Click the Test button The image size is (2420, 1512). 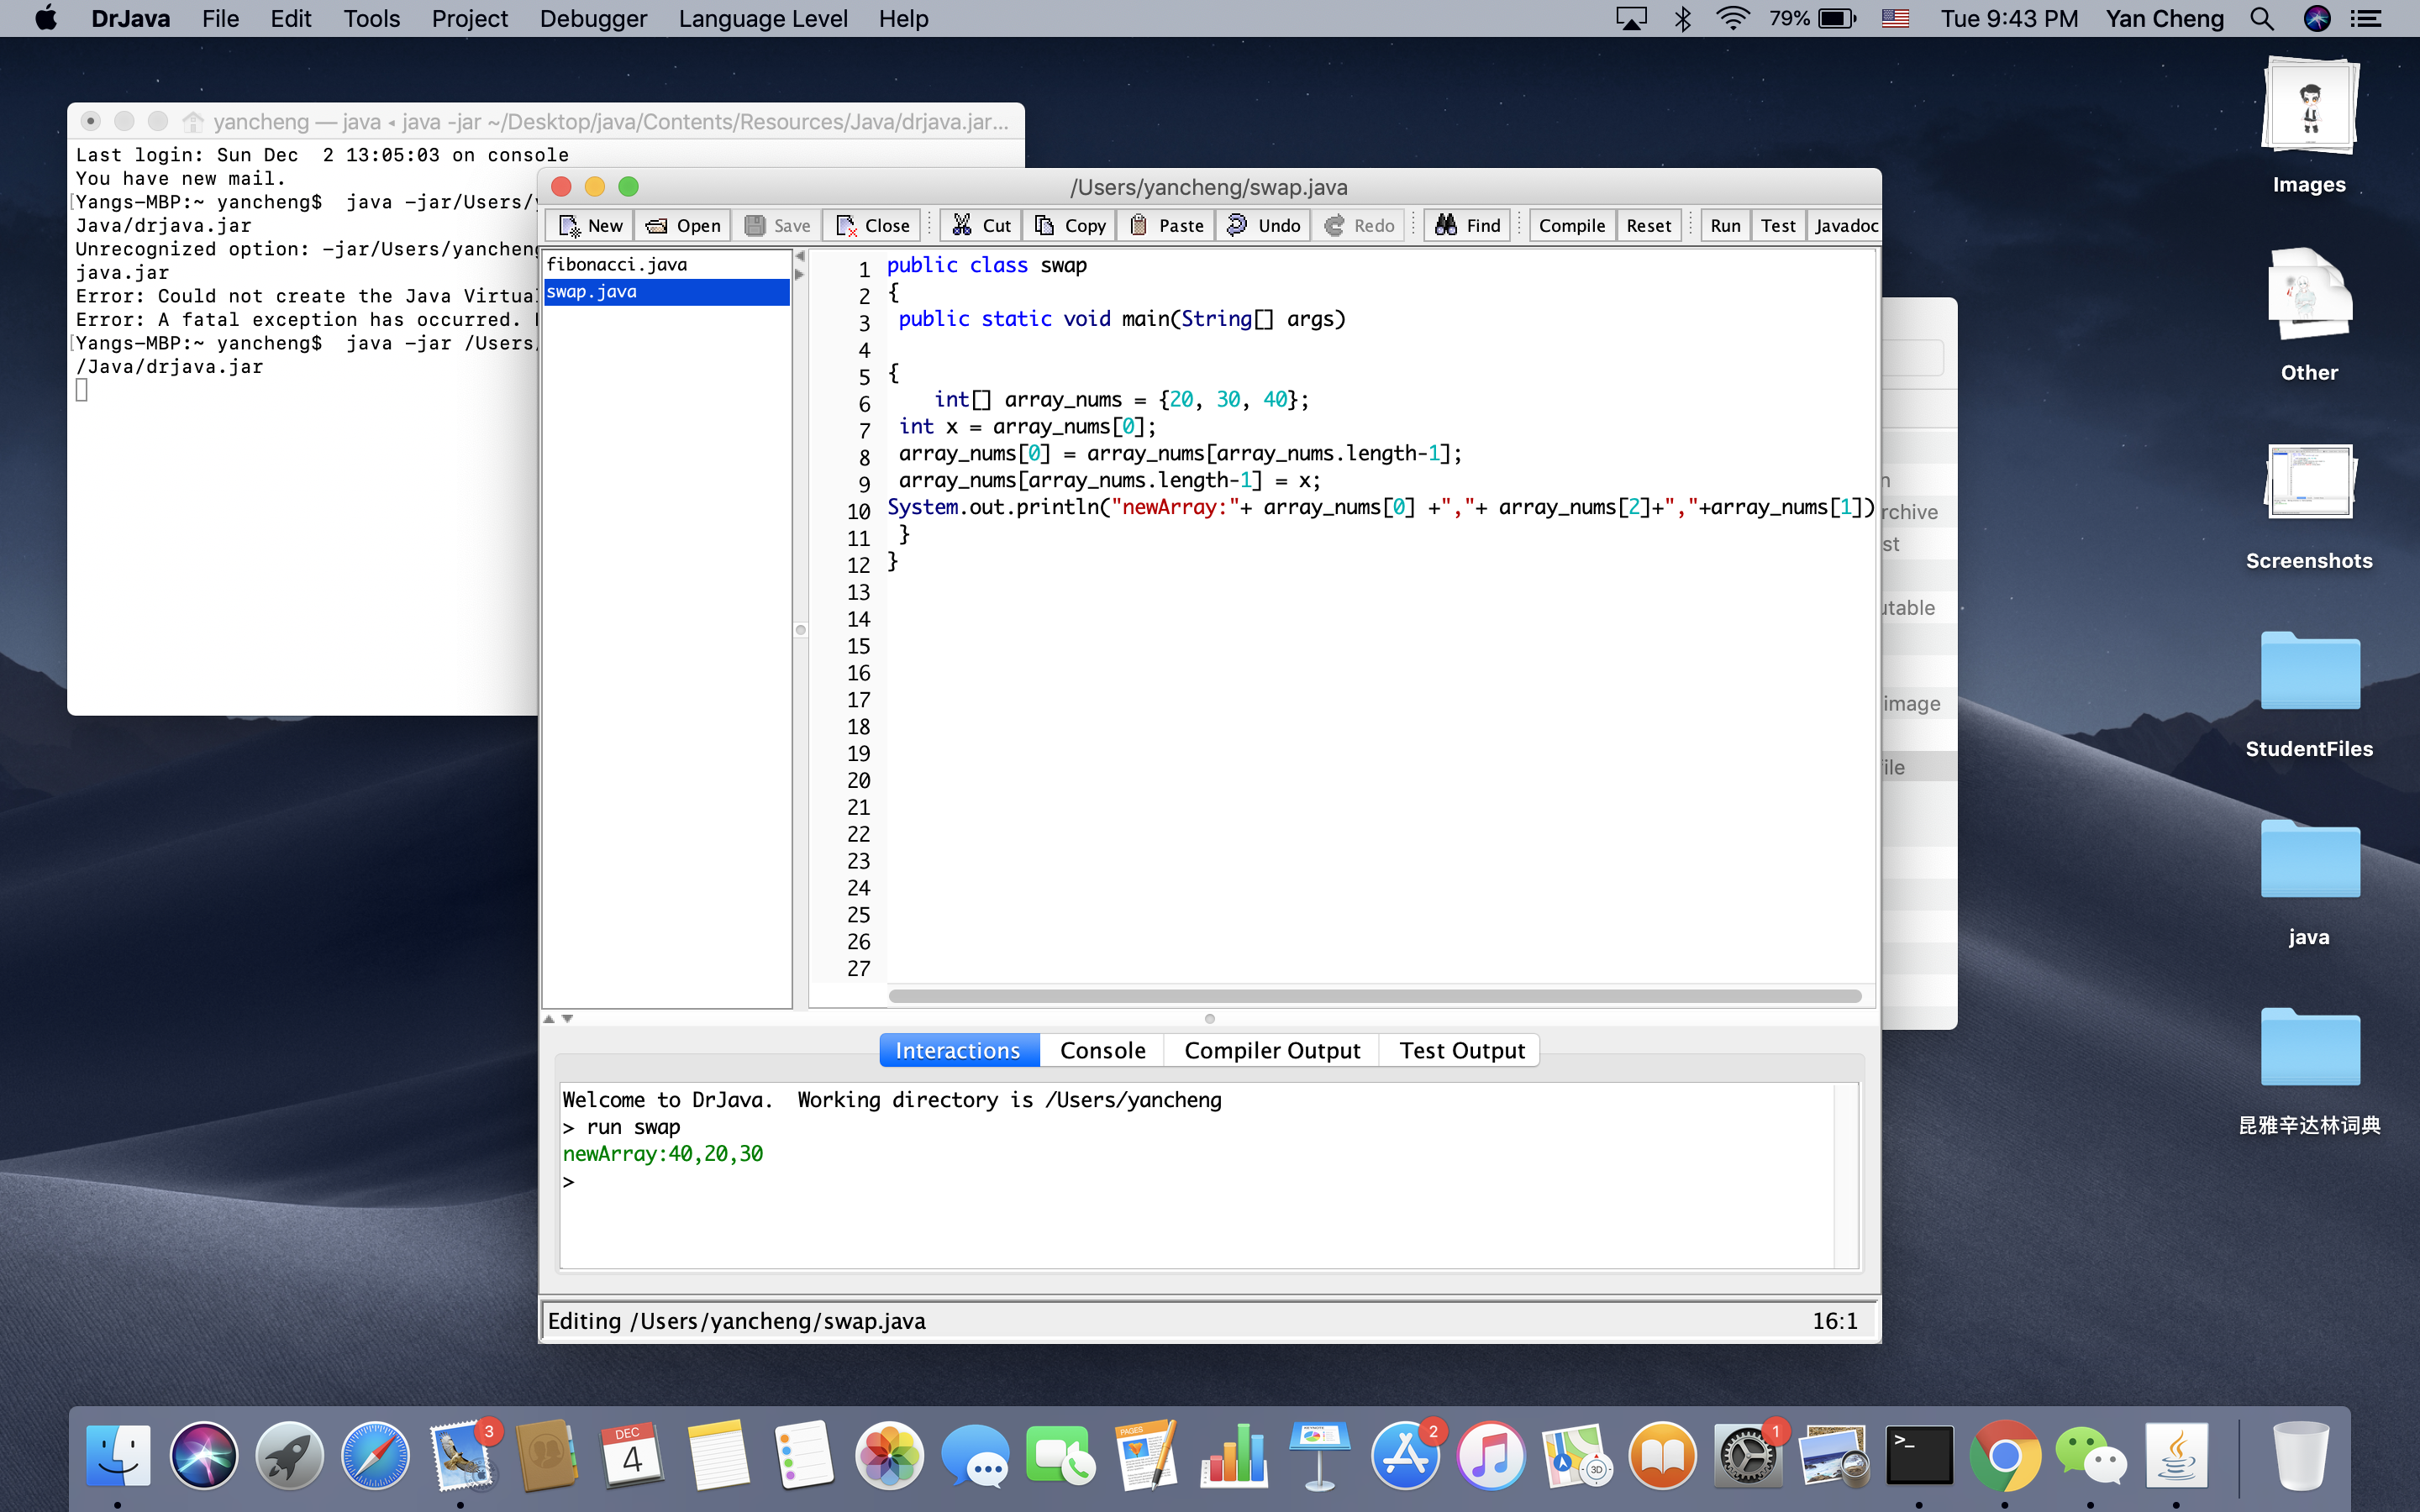point(1778,225)
